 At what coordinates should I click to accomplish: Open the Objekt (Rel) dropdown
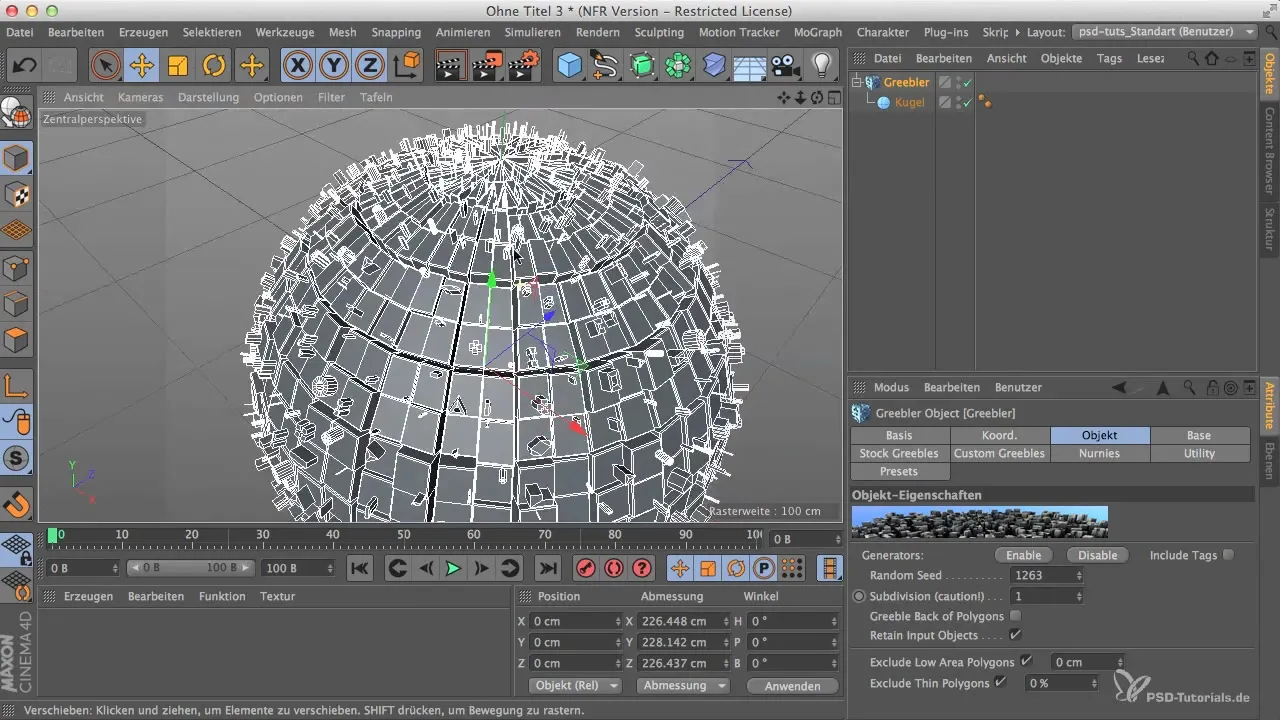[573, 686]
